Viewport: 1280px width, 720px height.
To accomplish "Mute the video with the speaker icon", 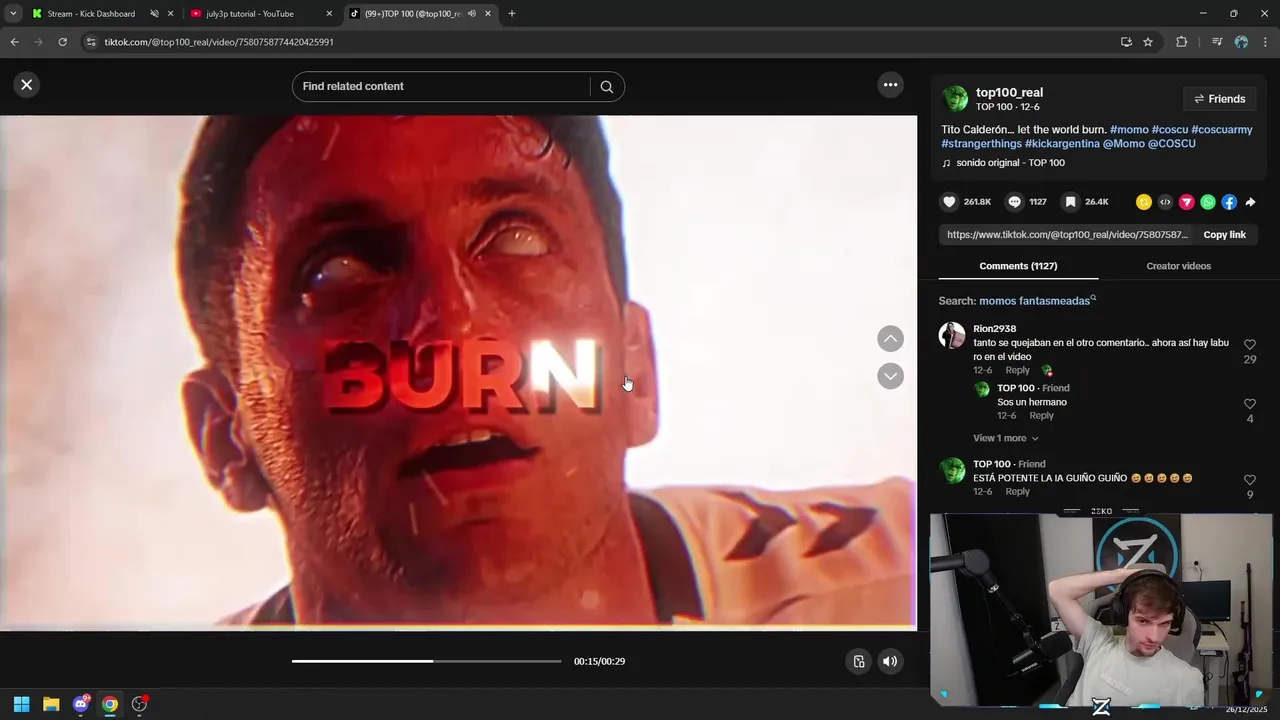I will [890, 661].
